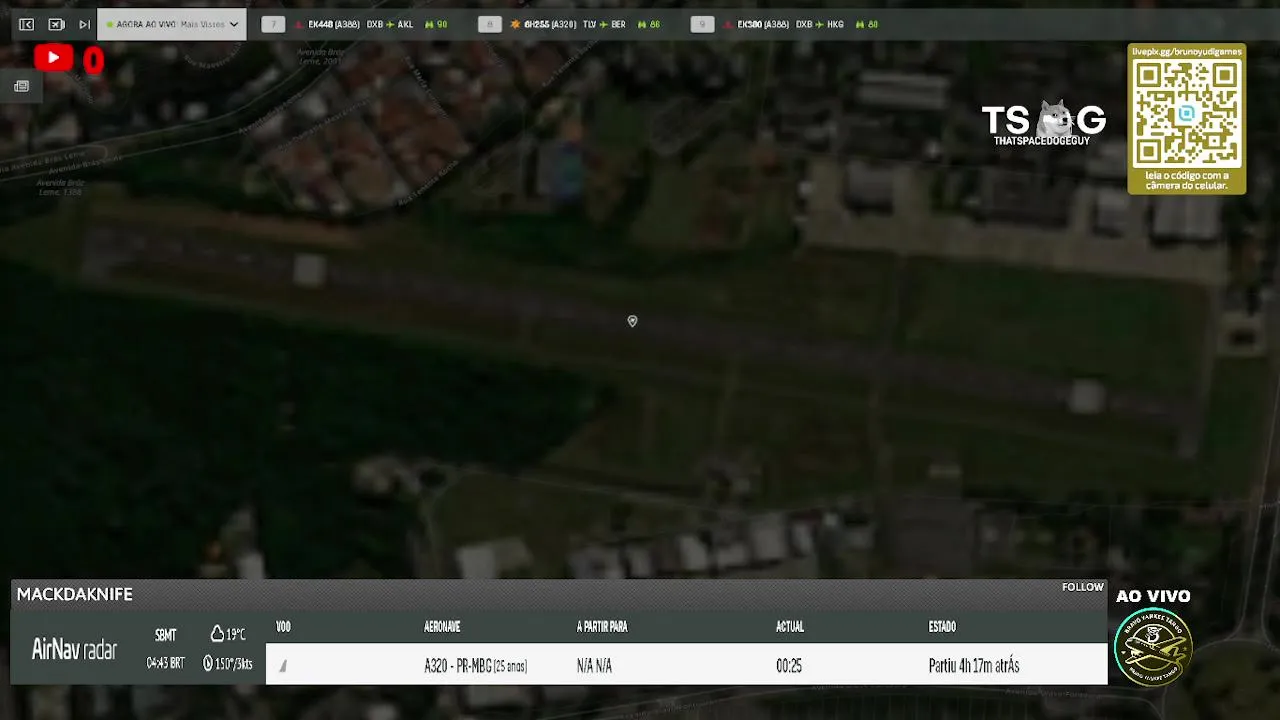Open the 'Agora ao vivo - Mais Vistos' dropdown

pyautogui.click(x=172, y=24)
